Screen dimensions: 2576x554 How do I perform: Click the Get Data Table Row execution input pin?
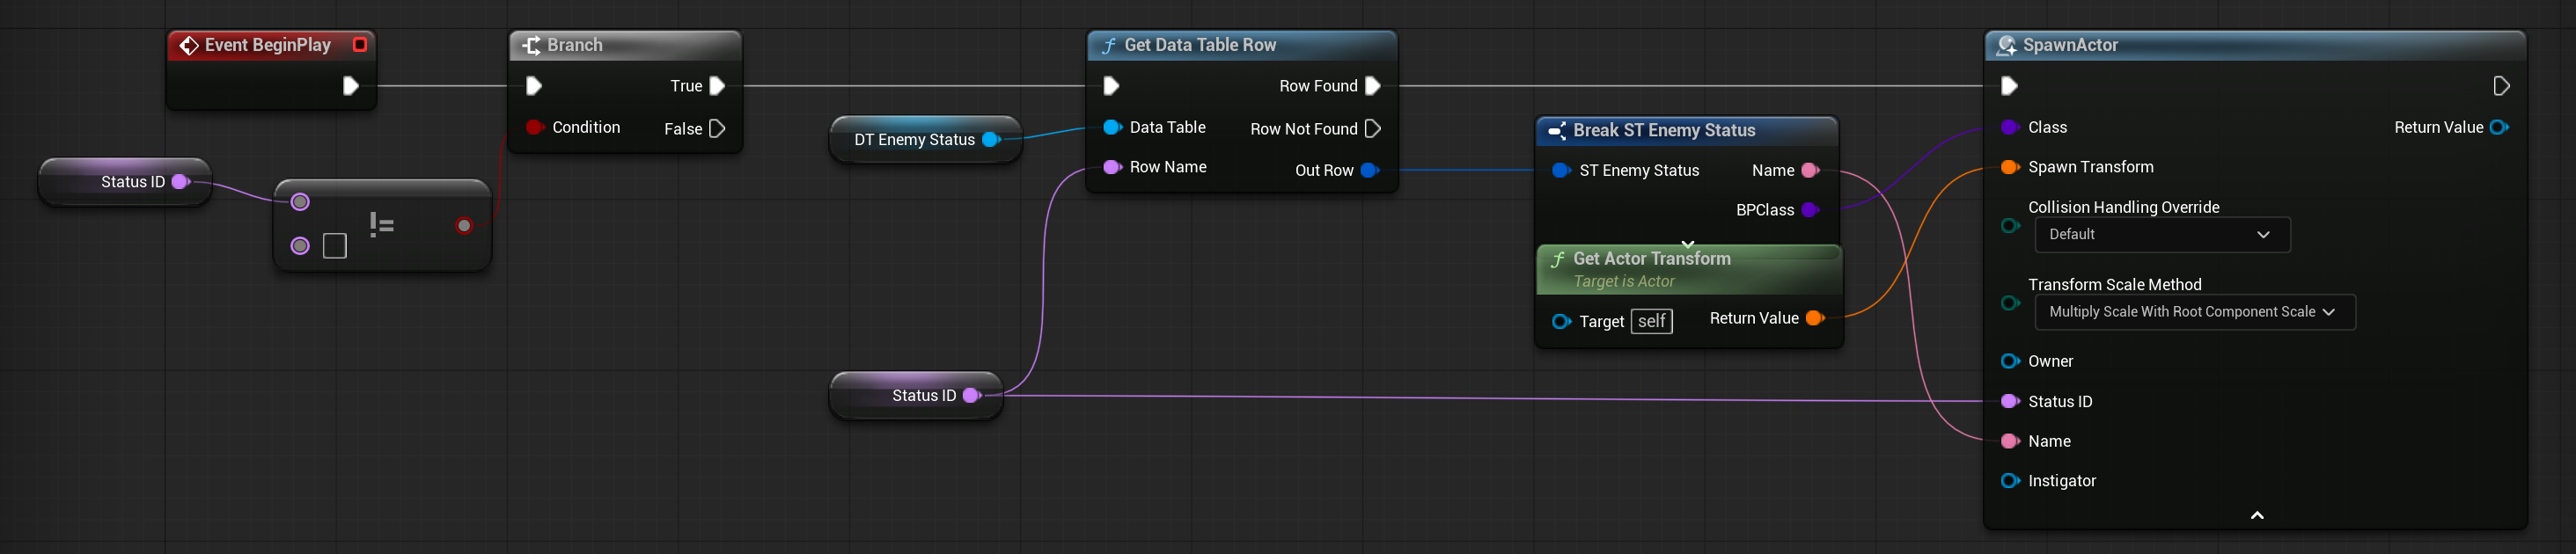[x=1111, y=86]
